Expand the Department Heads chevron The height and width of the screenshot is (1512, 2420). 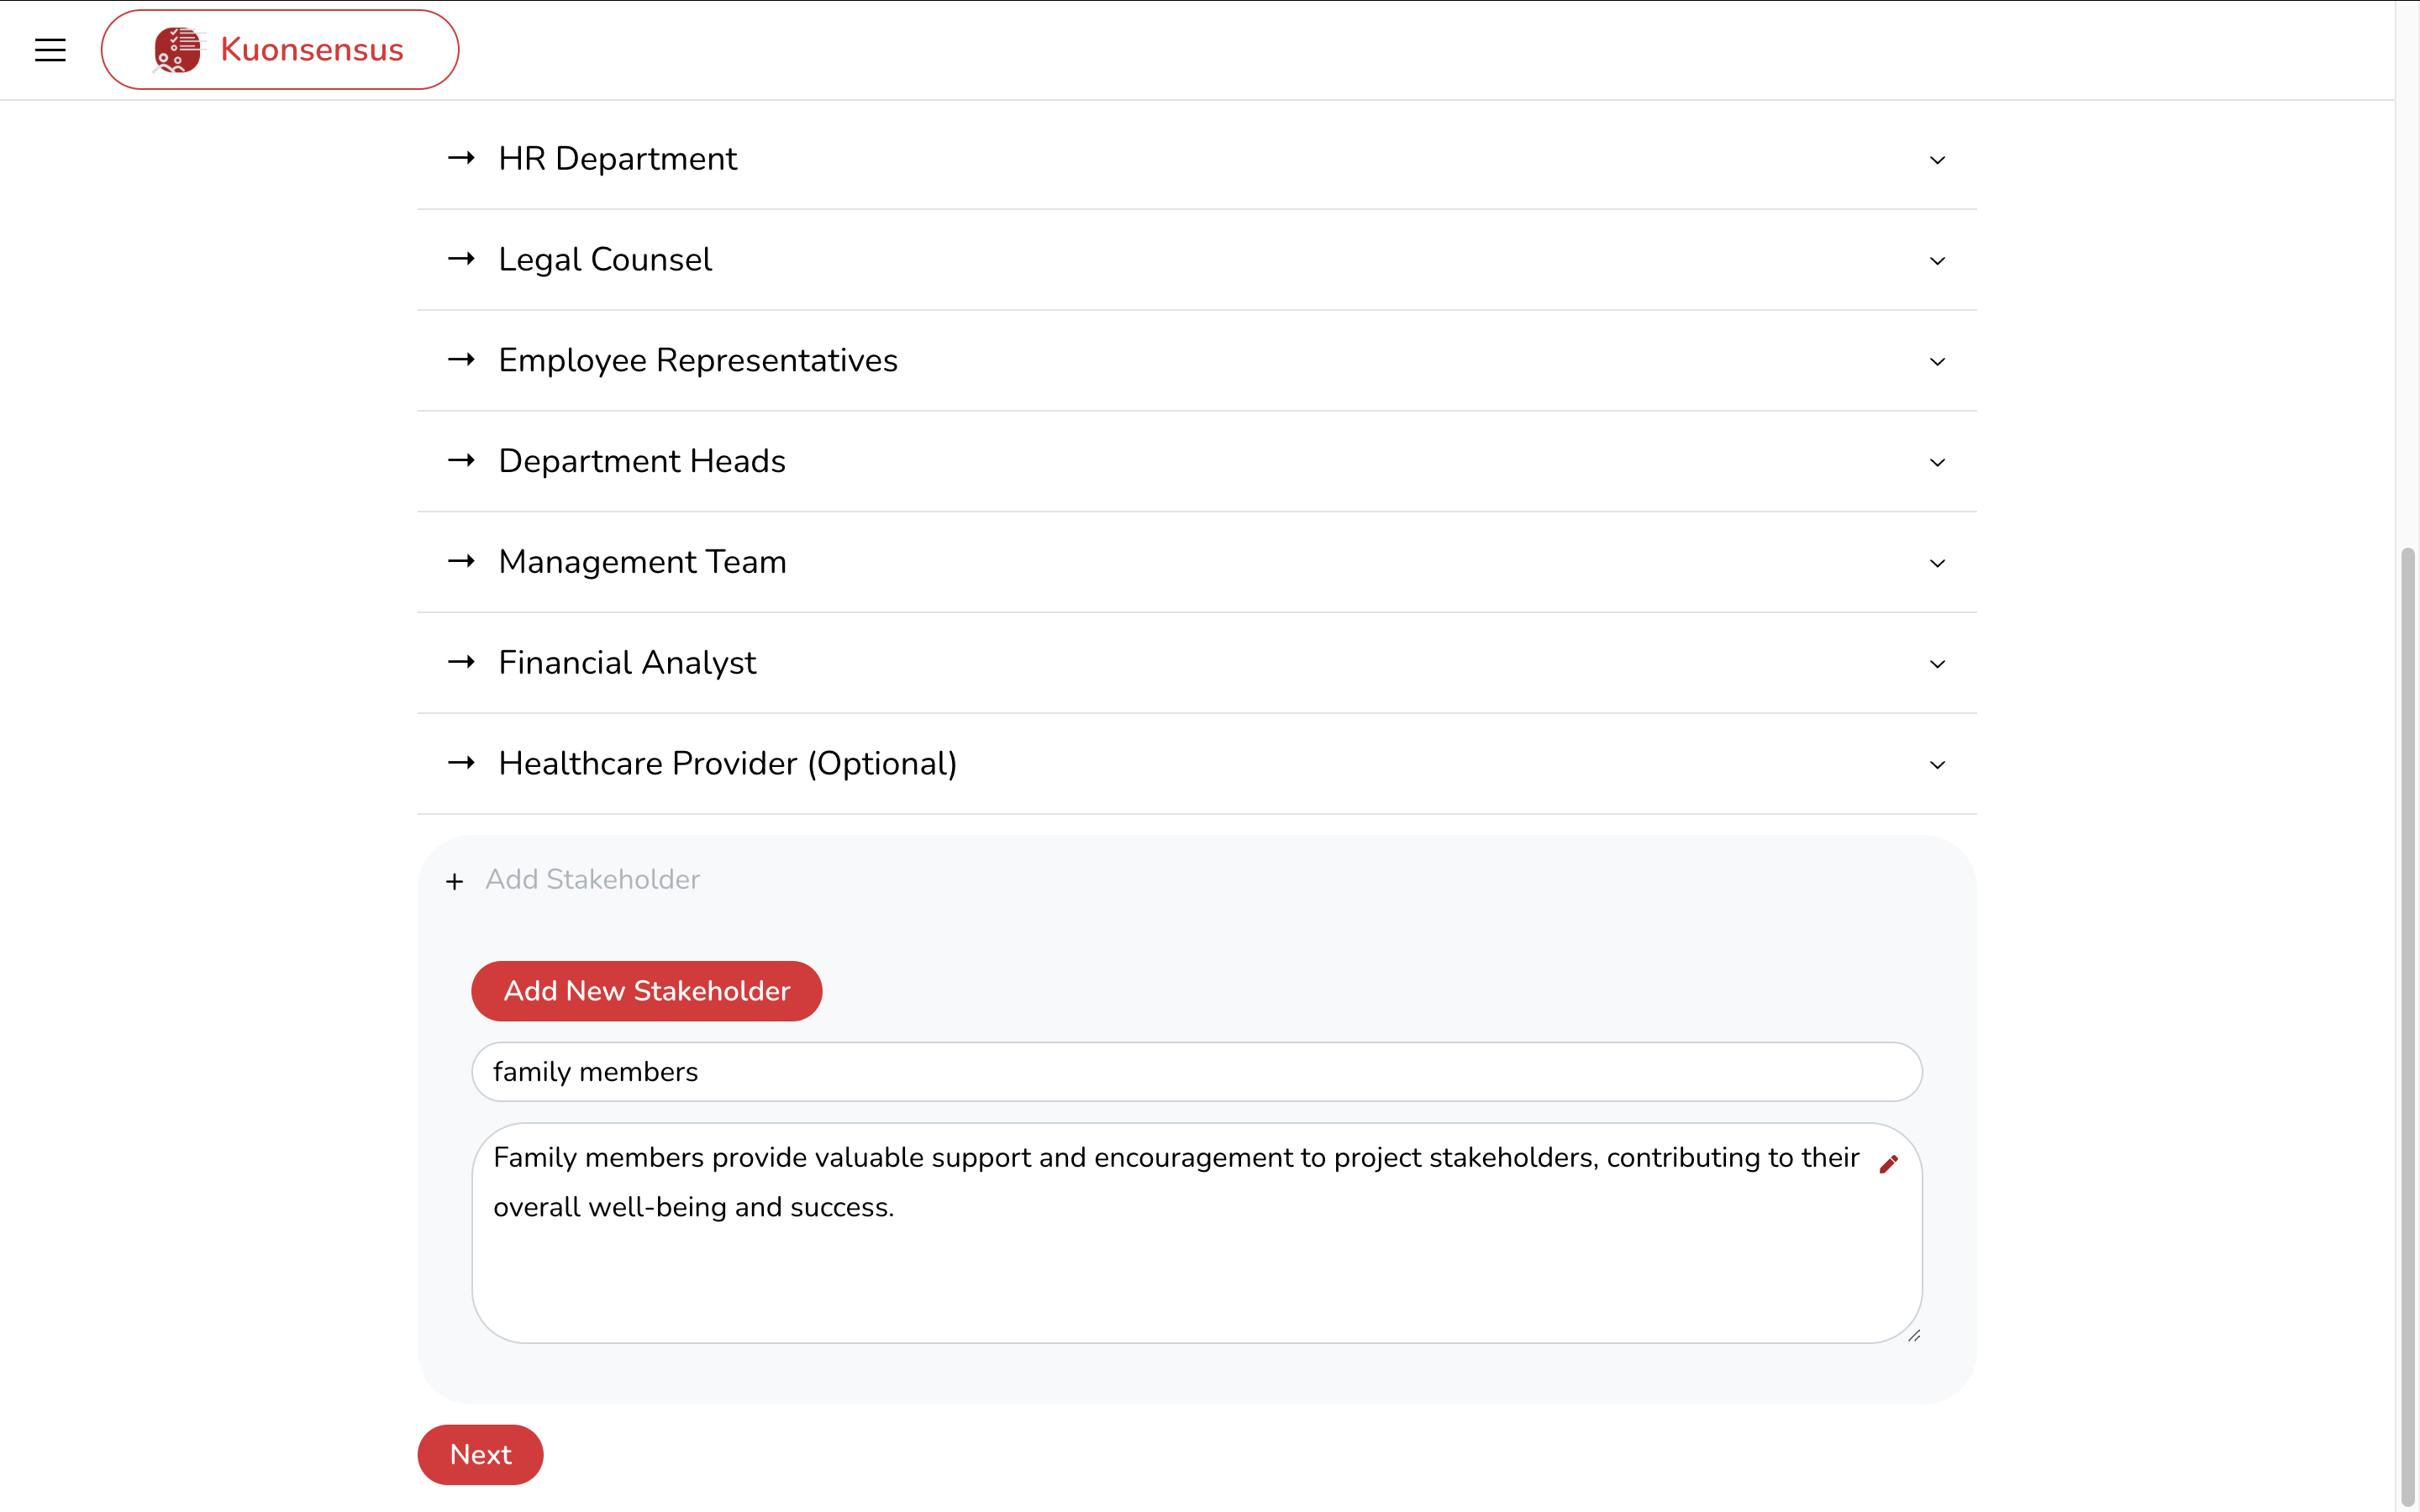click(x=1937, y=462)
